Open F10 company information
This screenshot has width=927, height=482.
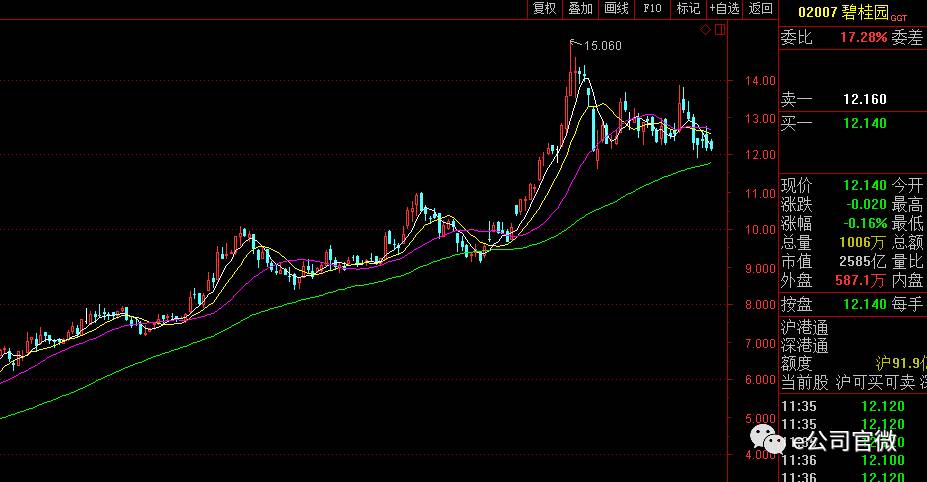[x=652, y=9]
